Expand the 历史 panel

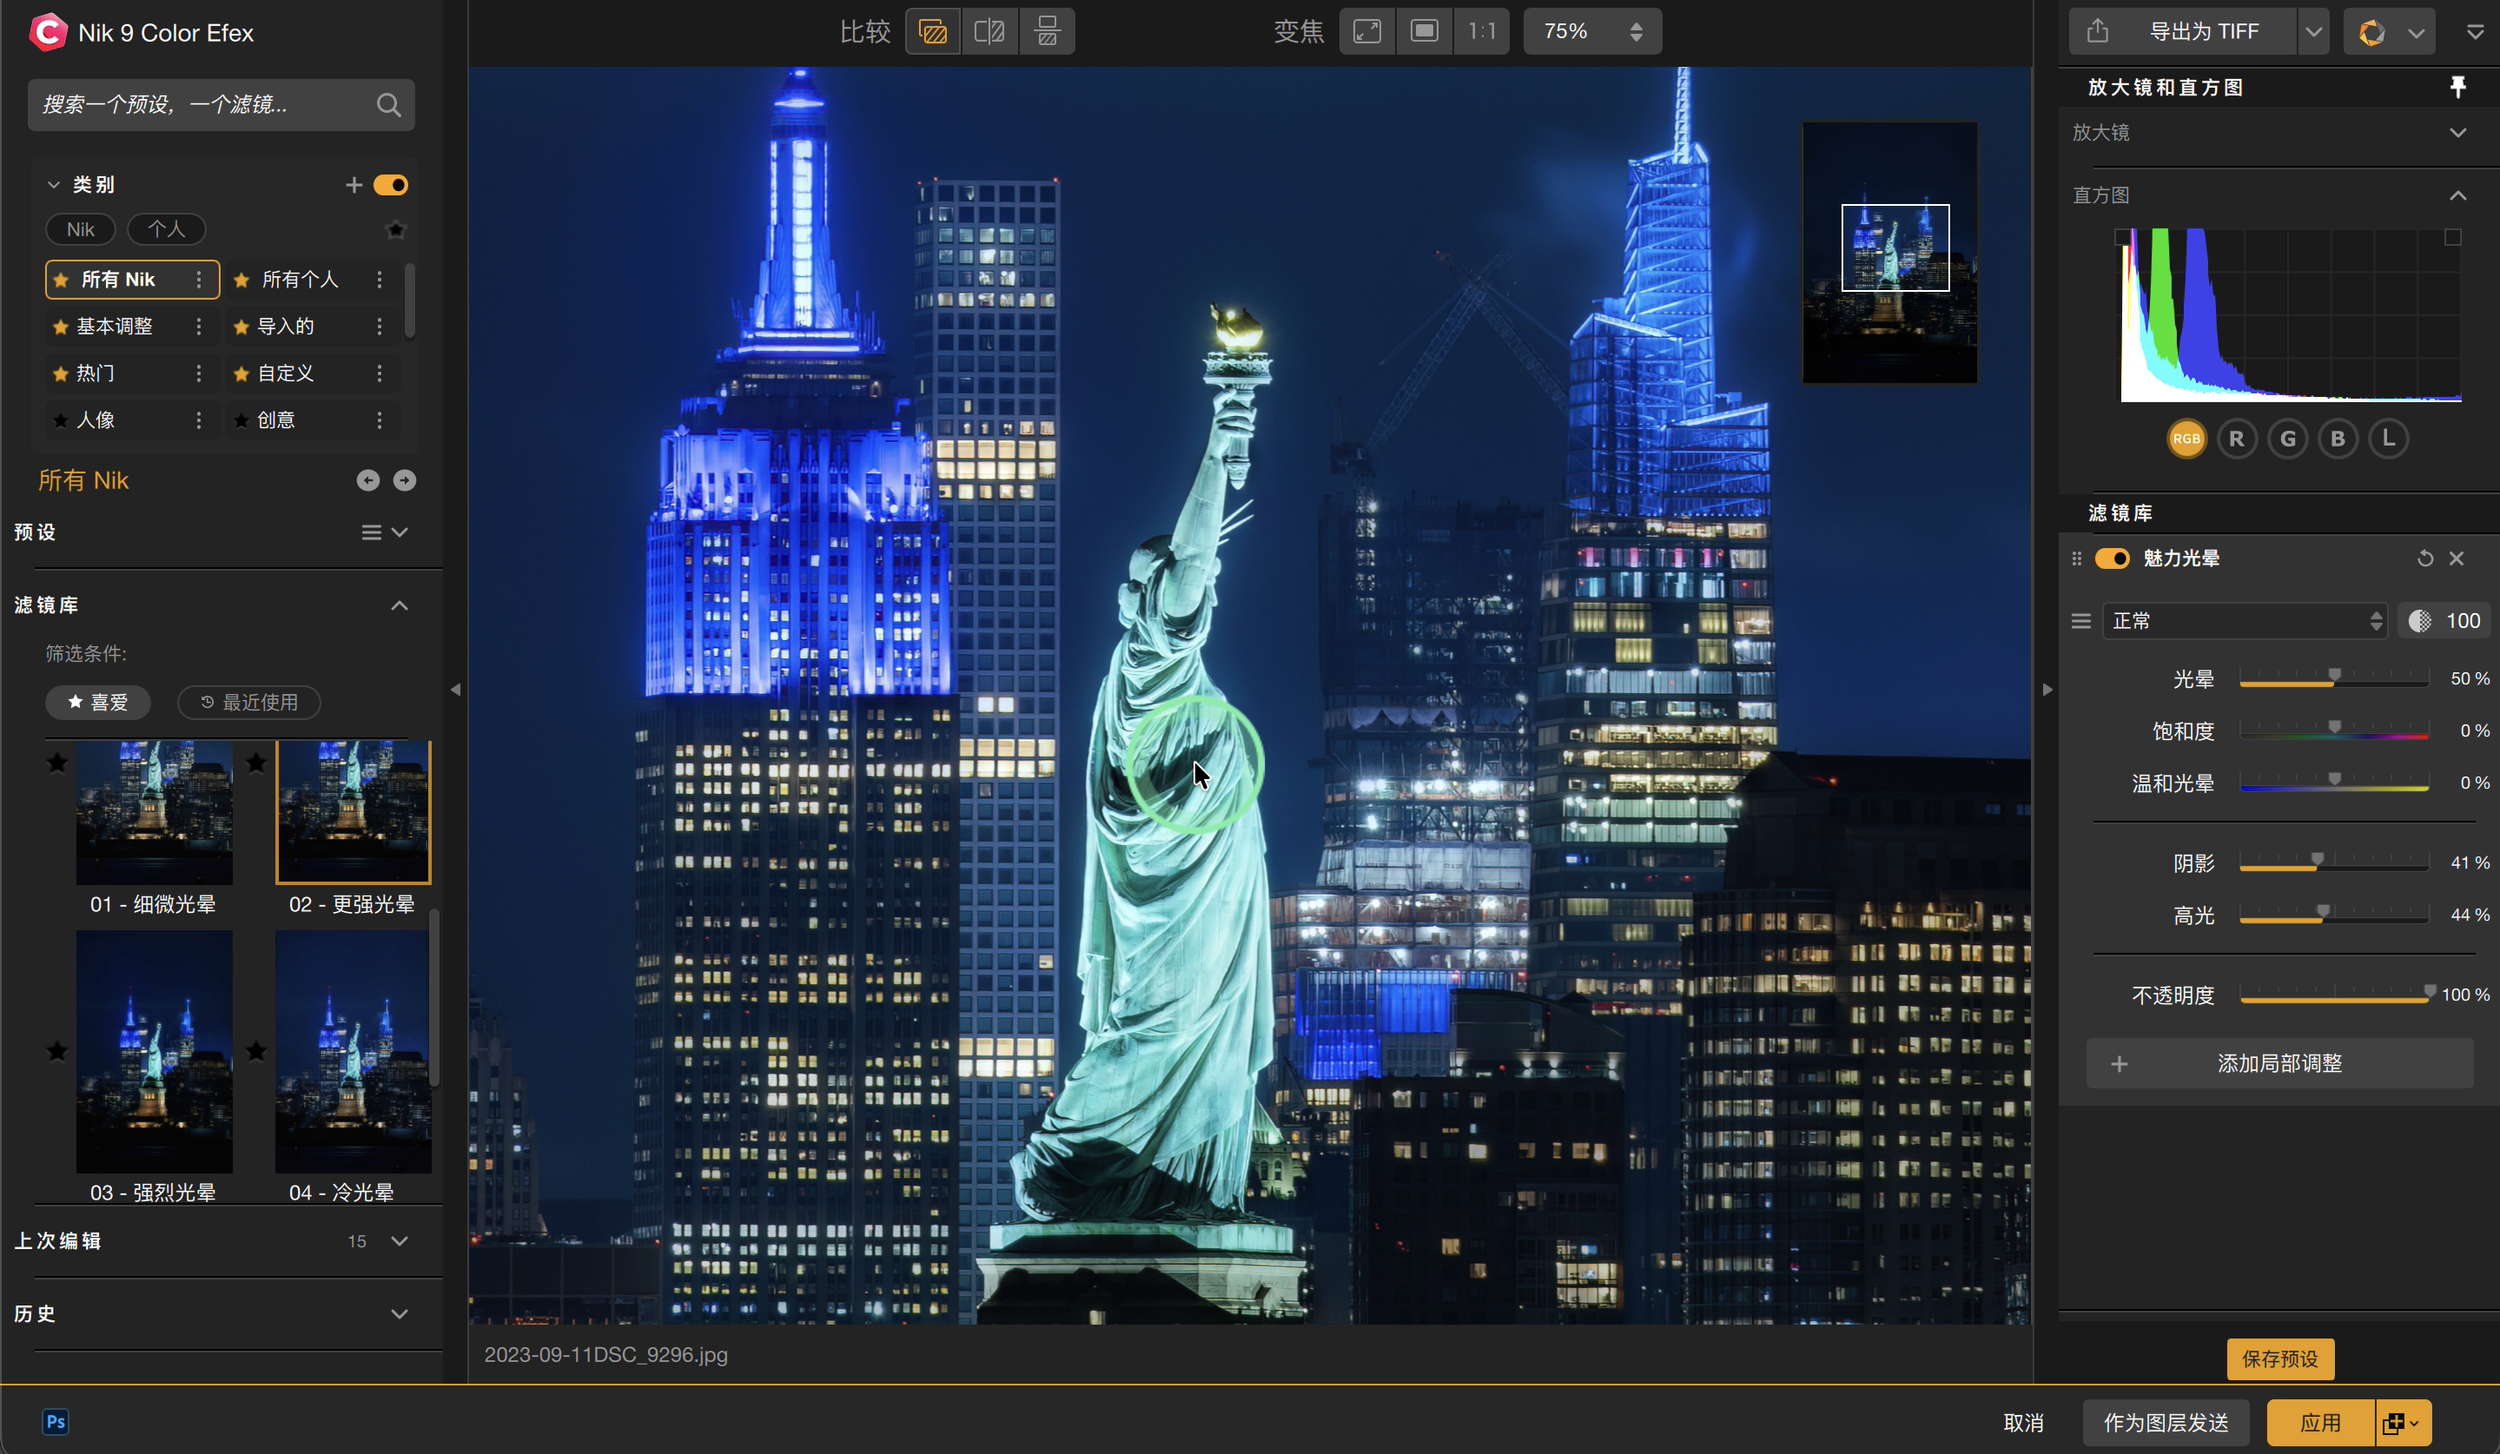tap(399, 1313)
